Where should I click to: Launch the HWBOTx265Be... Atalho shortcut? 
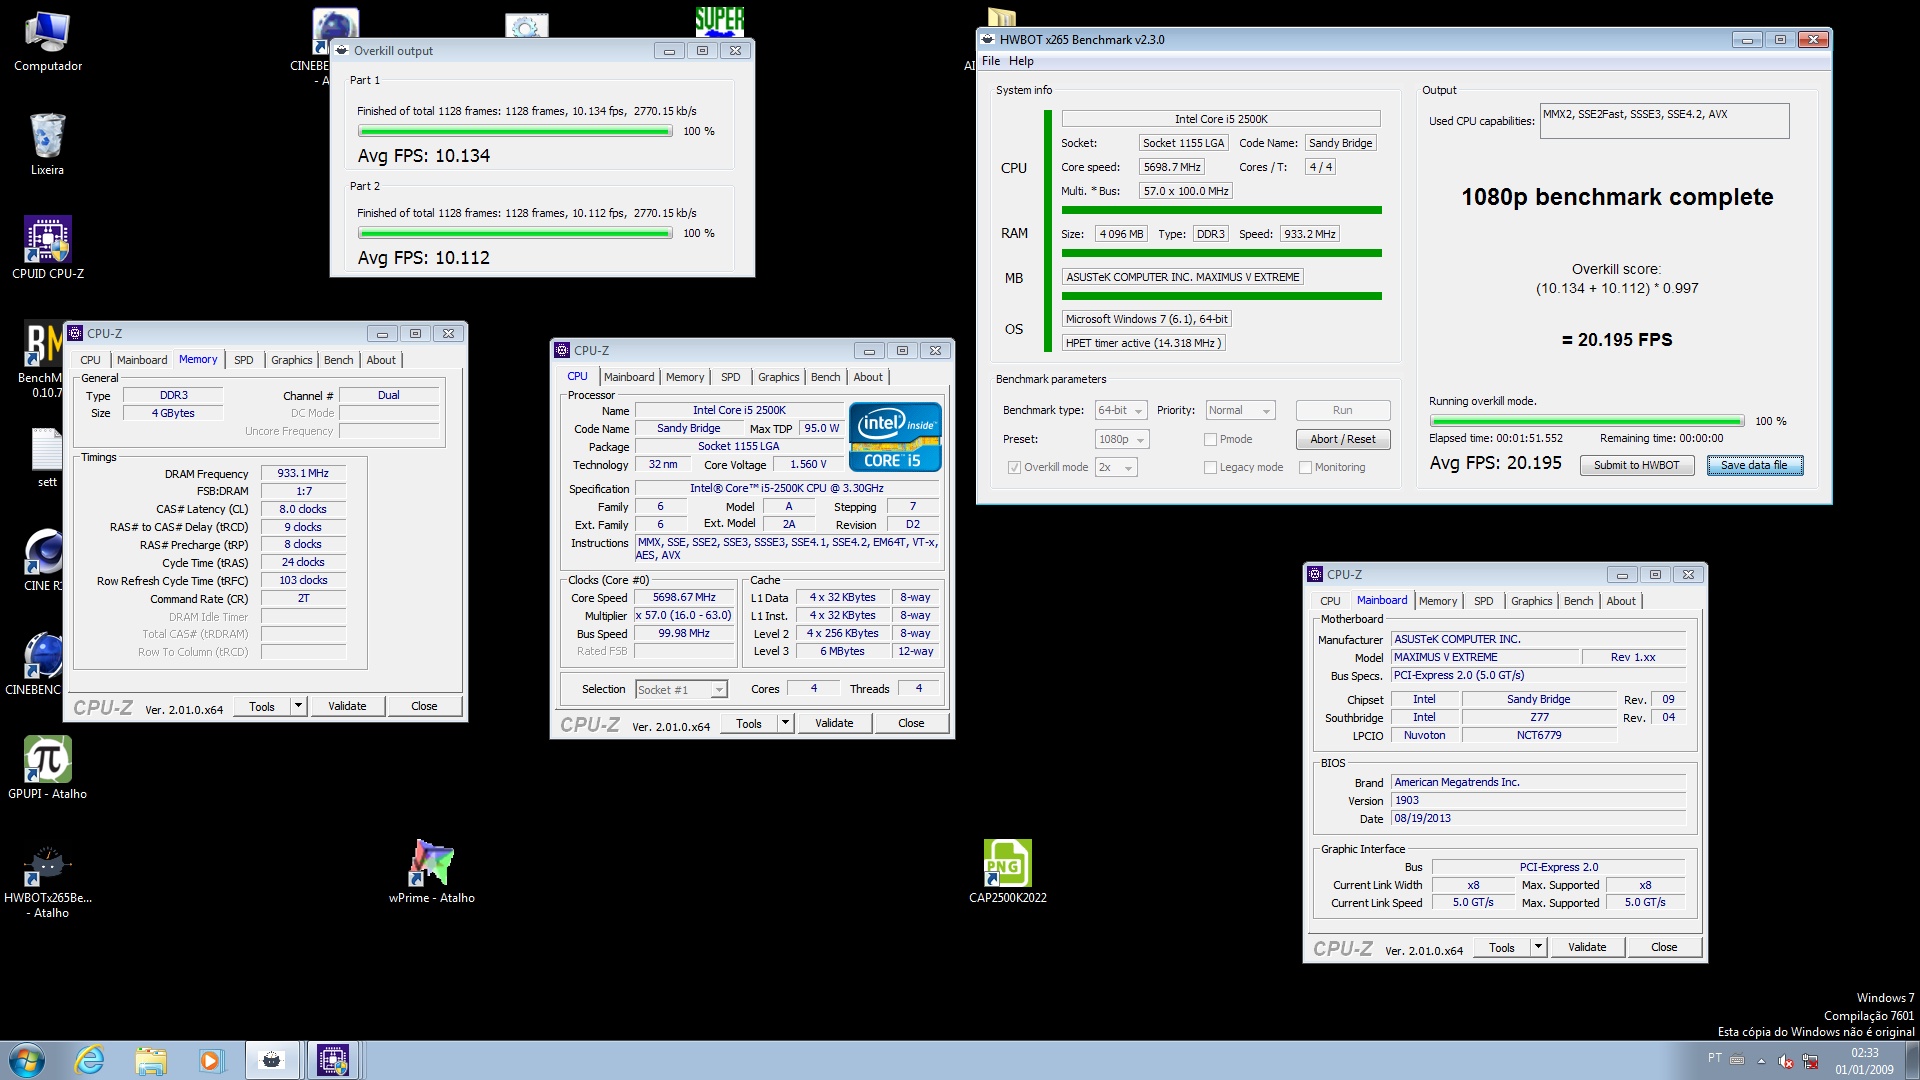tap(47, 880)
